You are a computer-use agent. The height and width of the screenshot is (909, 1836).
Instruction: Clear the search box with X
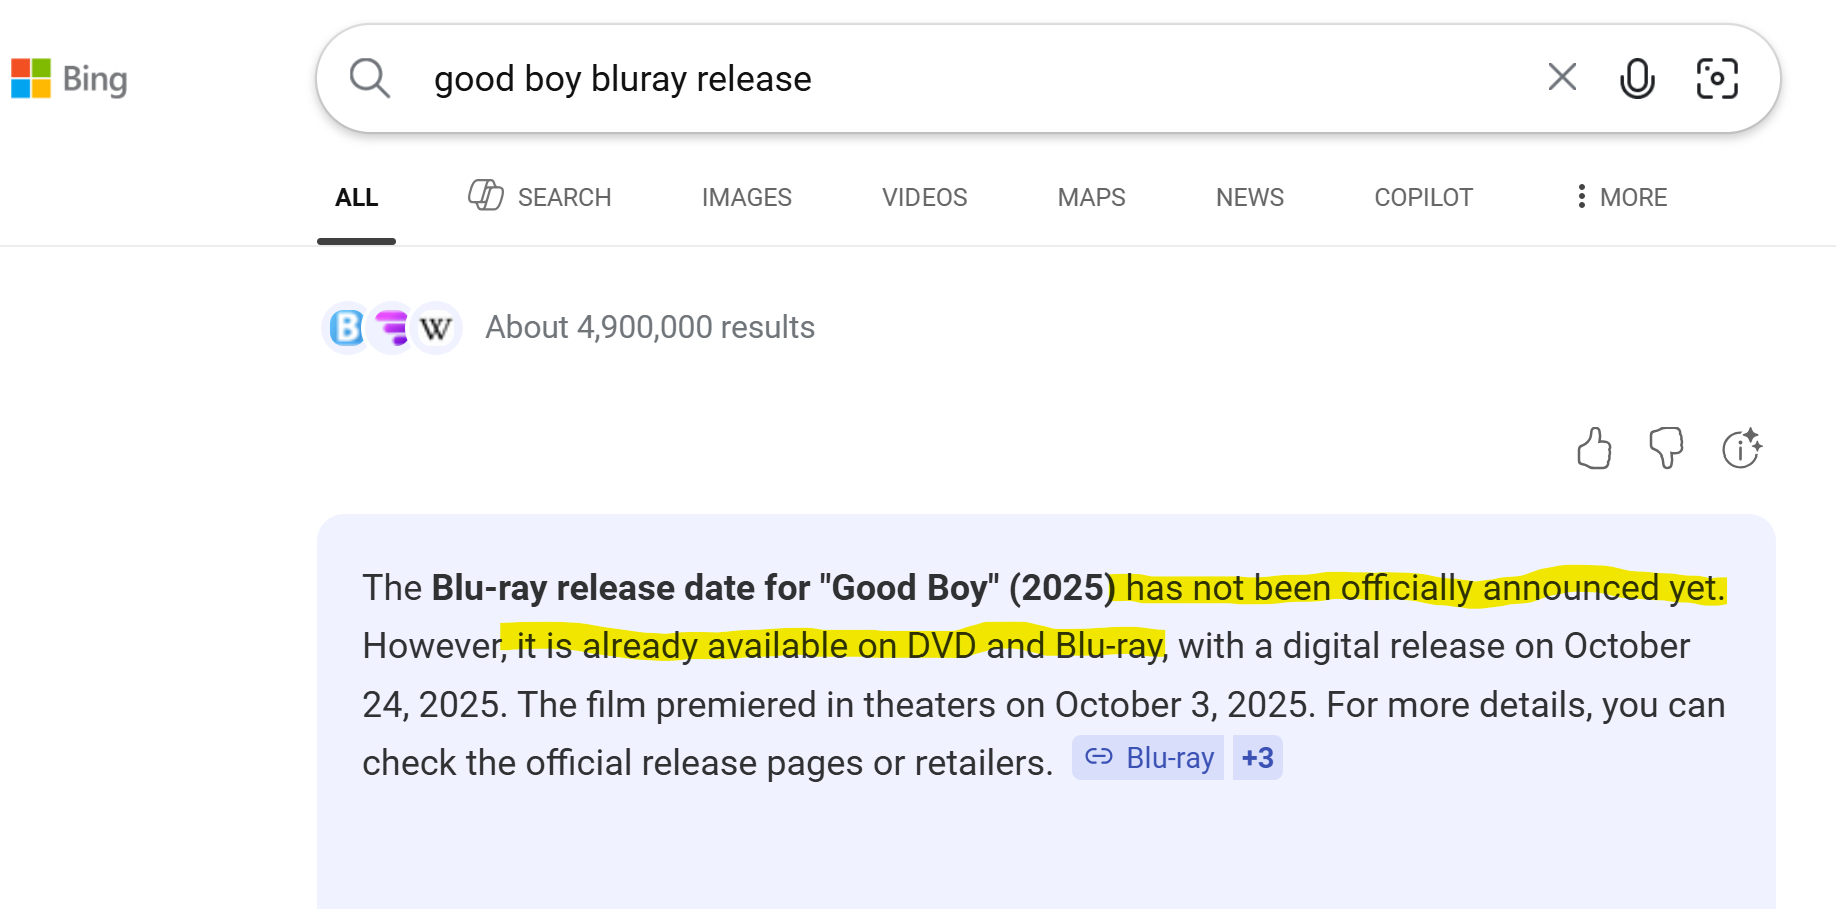(1561, 77)
